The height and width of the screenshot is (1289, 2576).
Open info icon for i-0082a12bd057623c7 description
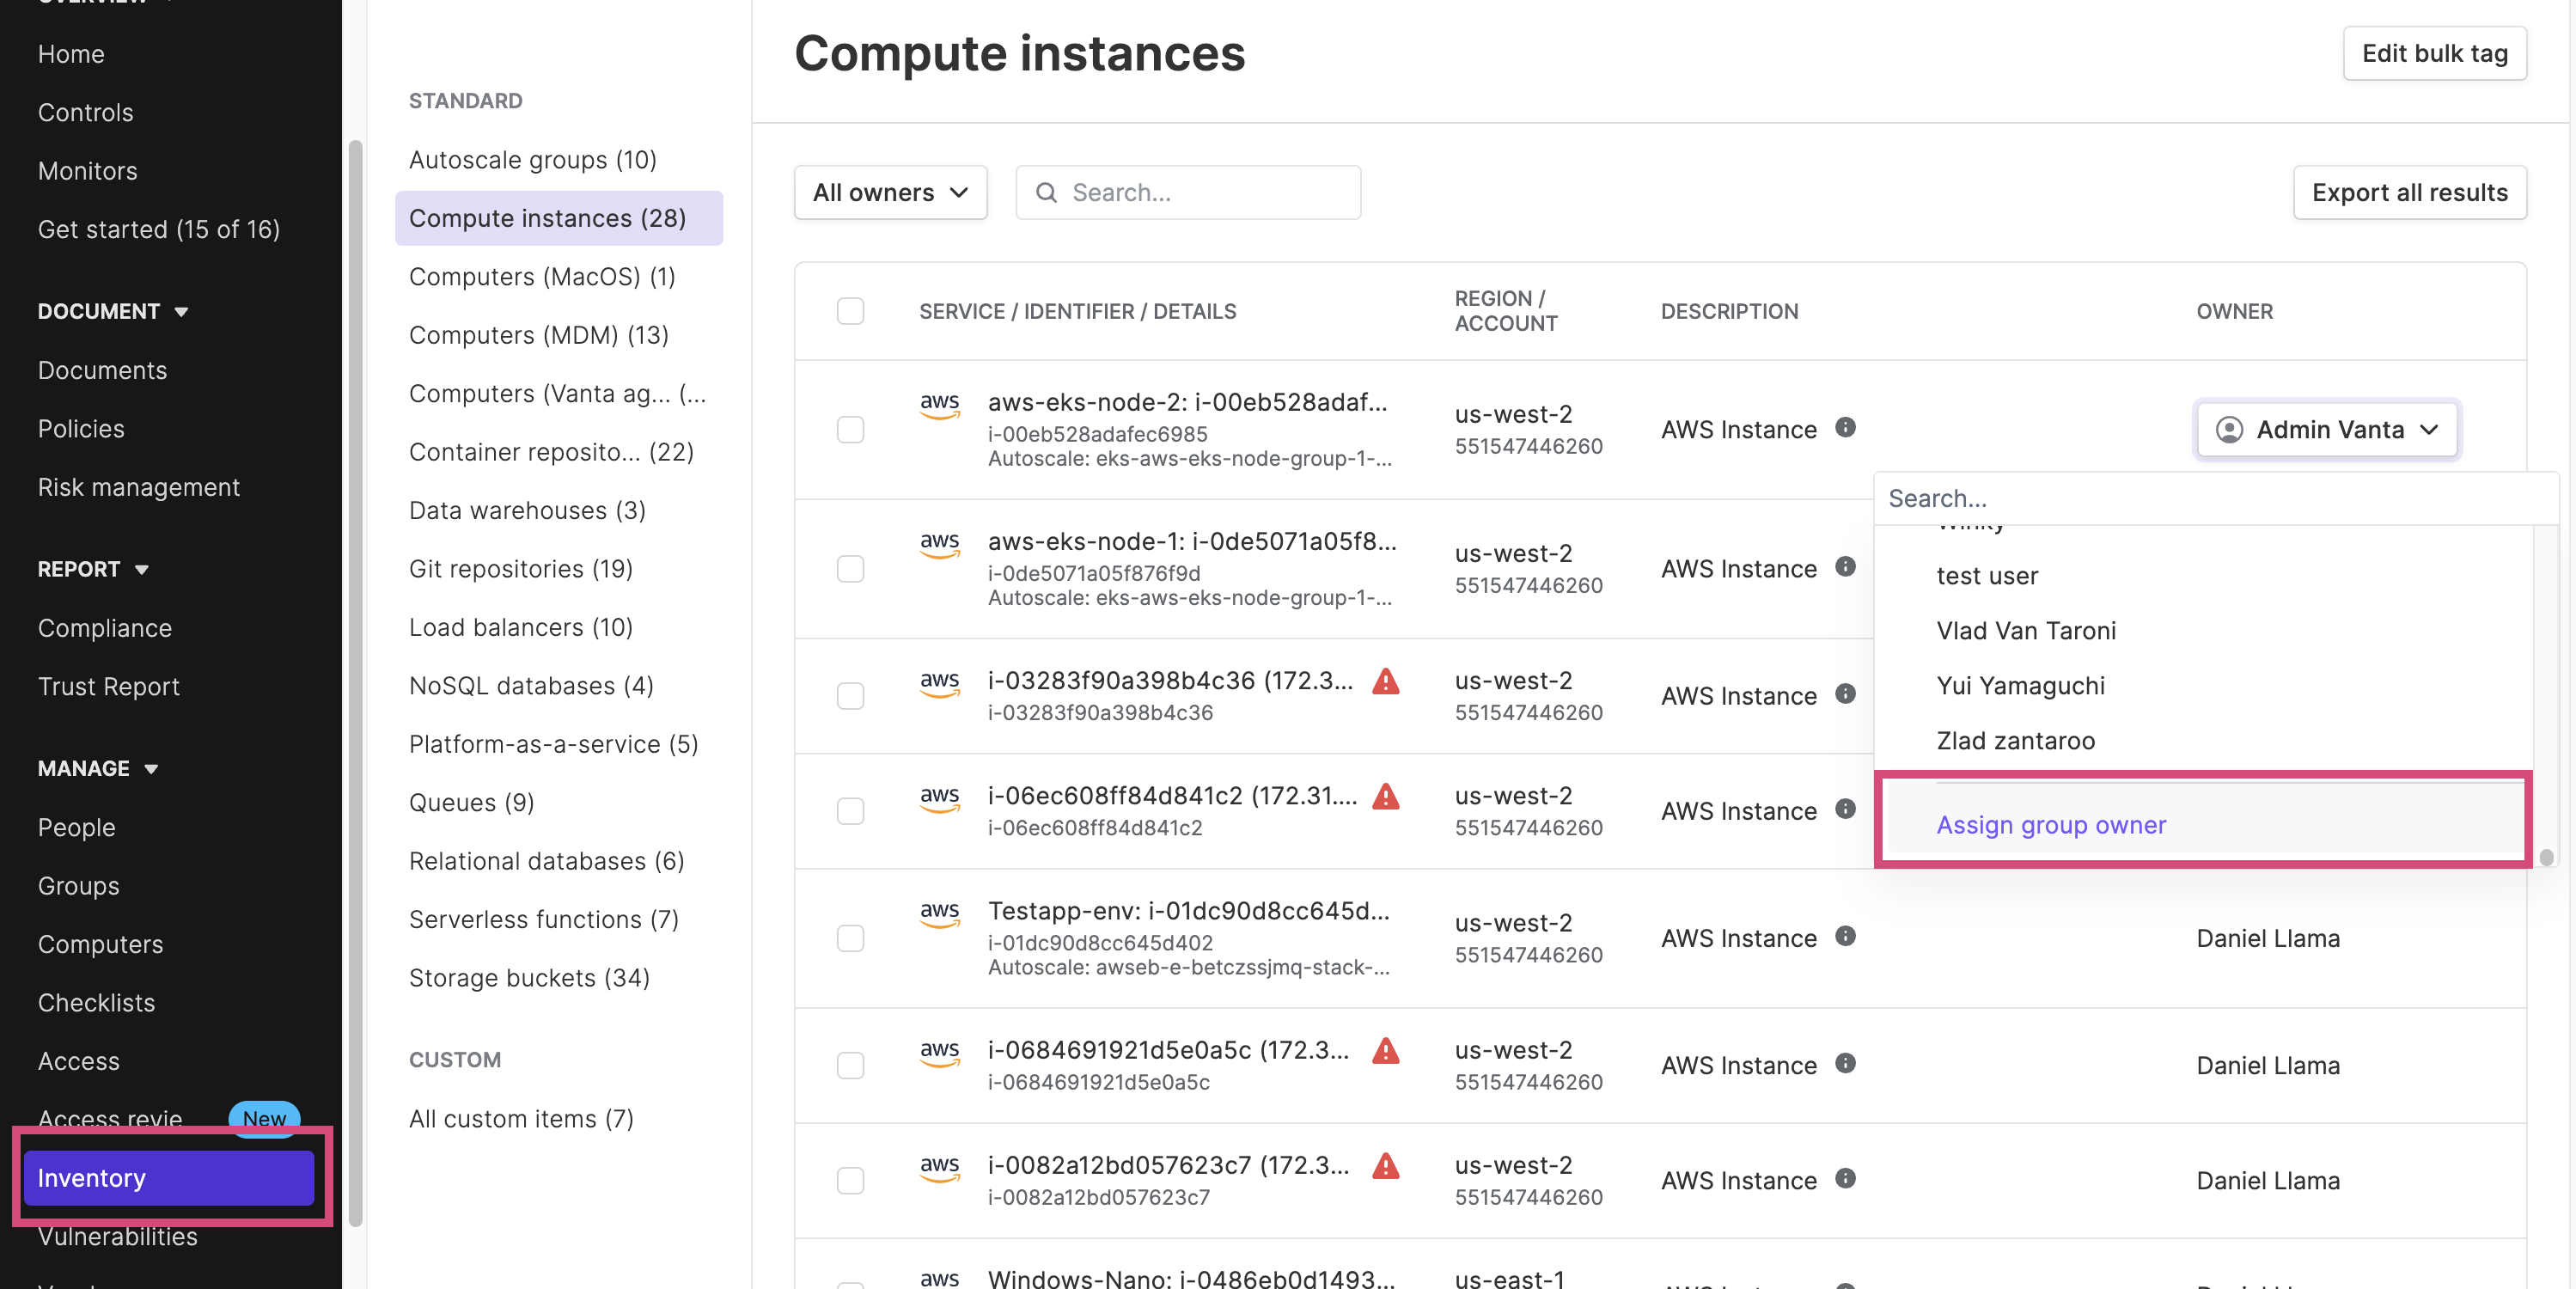[x=1845, y=1177]
